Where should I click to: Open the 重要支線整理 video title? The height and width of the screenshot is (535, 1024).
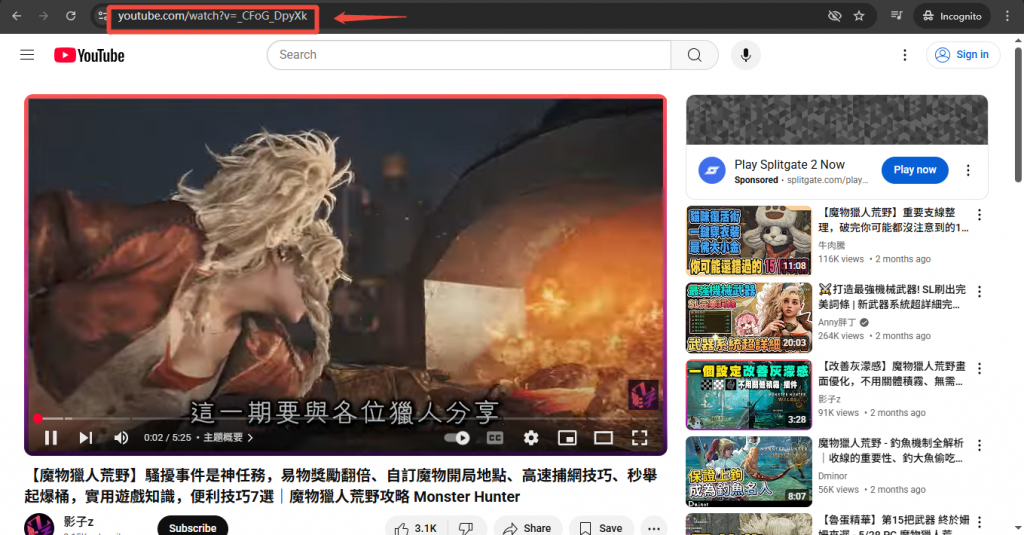click(893, 219)
